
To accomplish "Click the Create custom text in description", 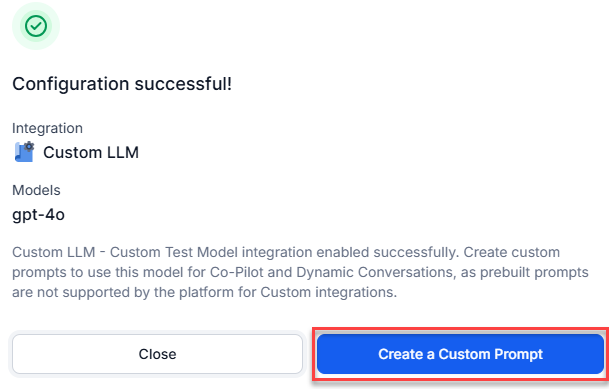I will (512, 252).
